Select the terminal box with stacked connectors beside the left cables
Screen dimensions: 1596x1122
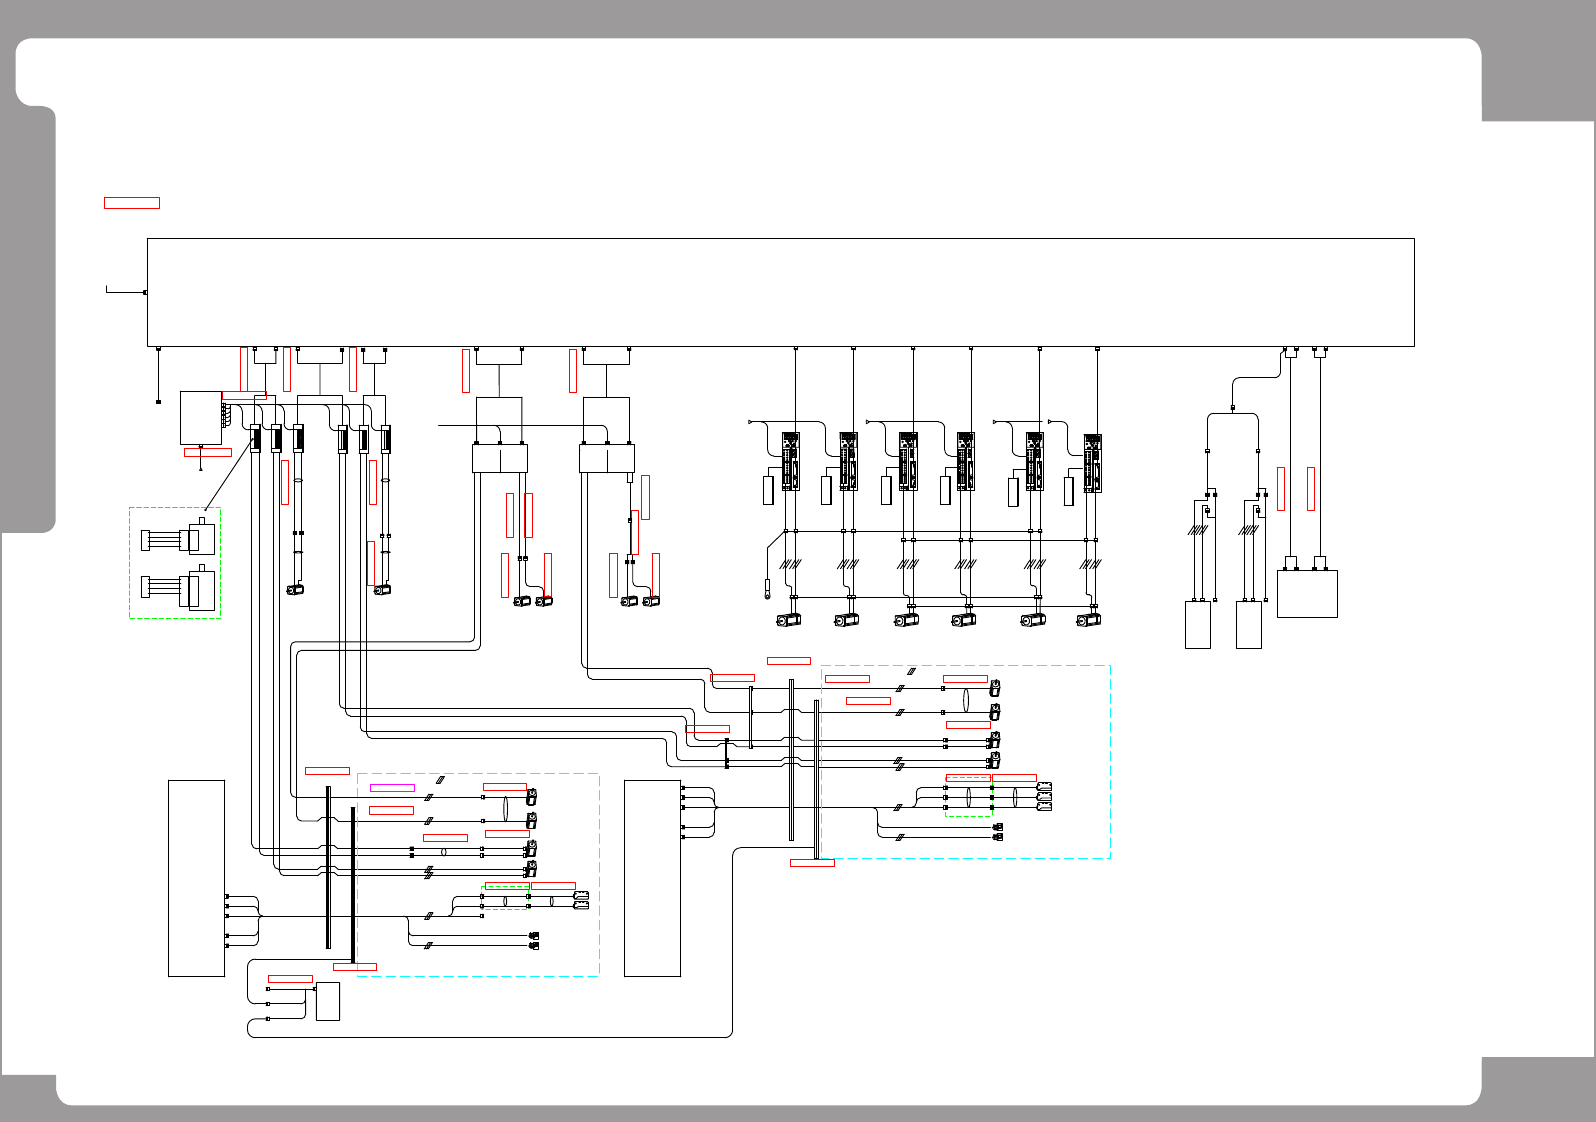[x=201, y=418]
